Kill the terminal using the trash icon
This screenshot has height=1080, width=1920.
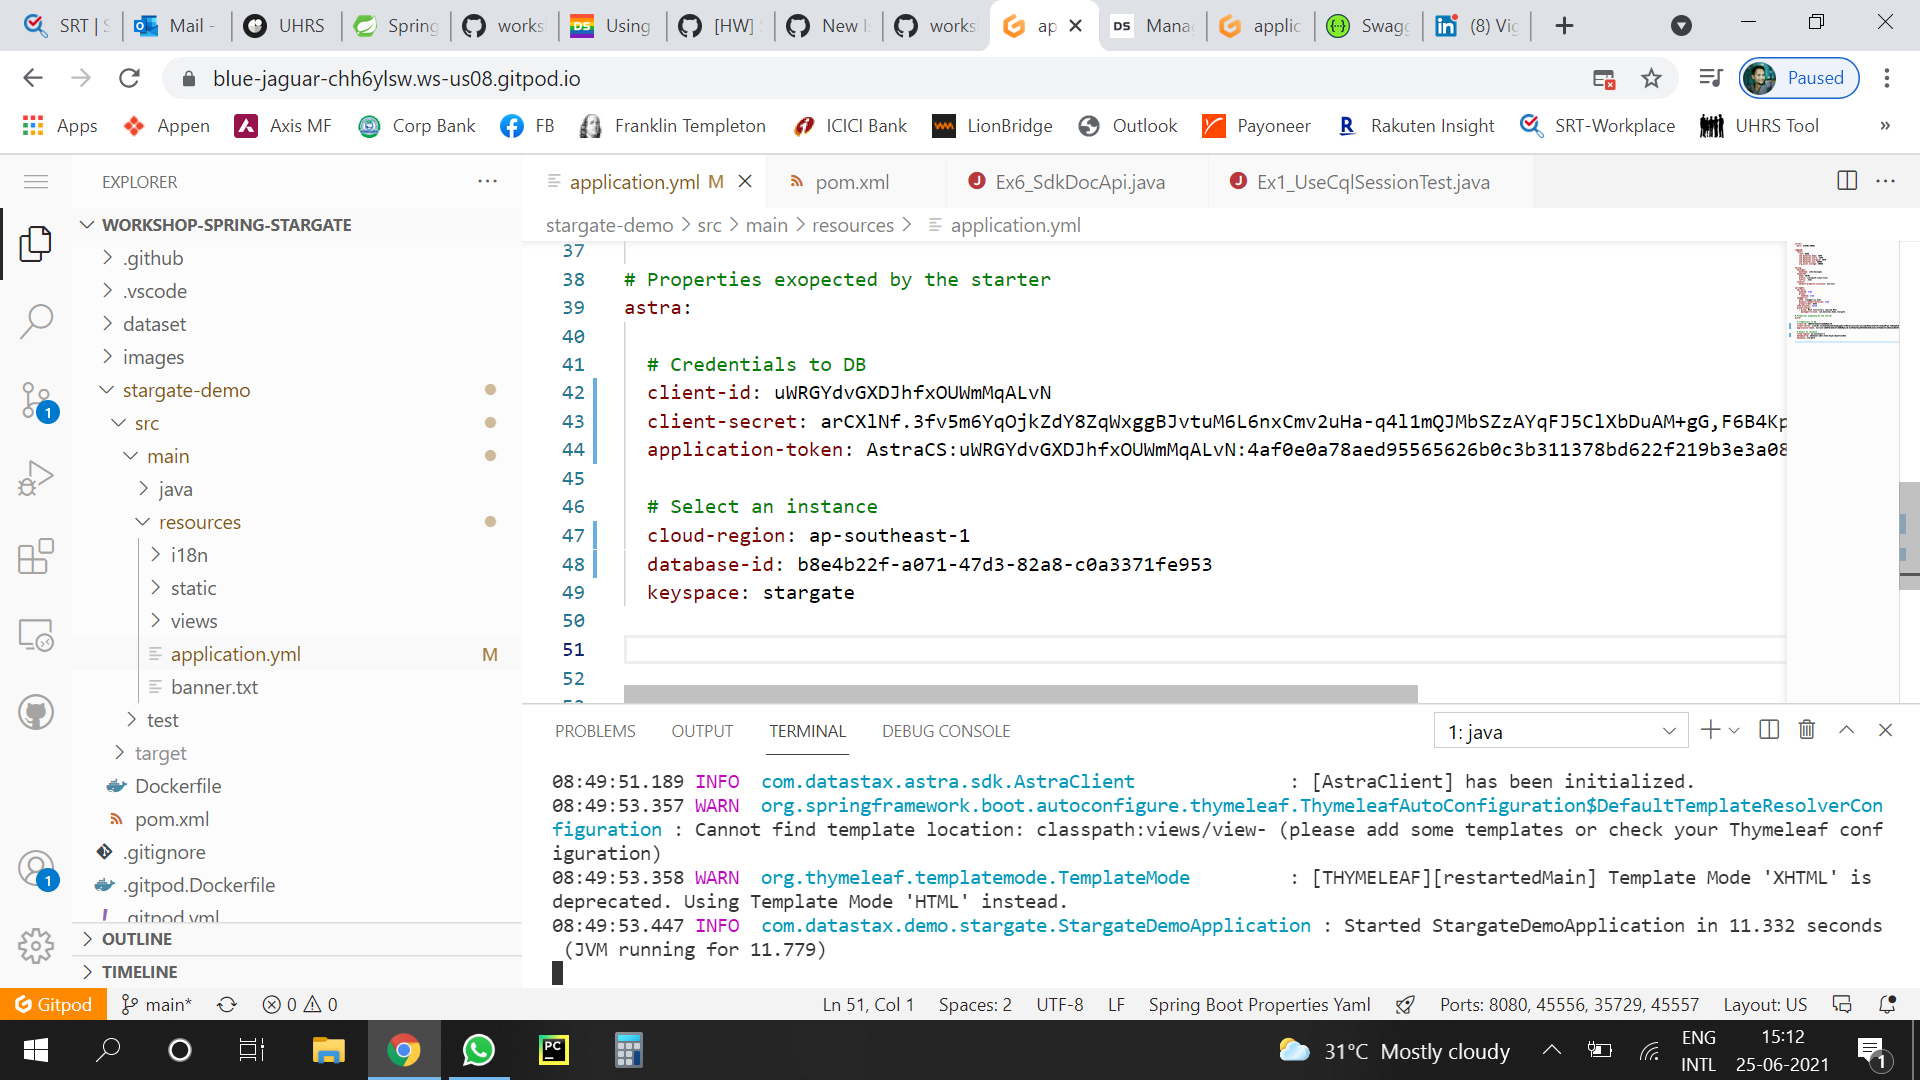point(1806,730)
